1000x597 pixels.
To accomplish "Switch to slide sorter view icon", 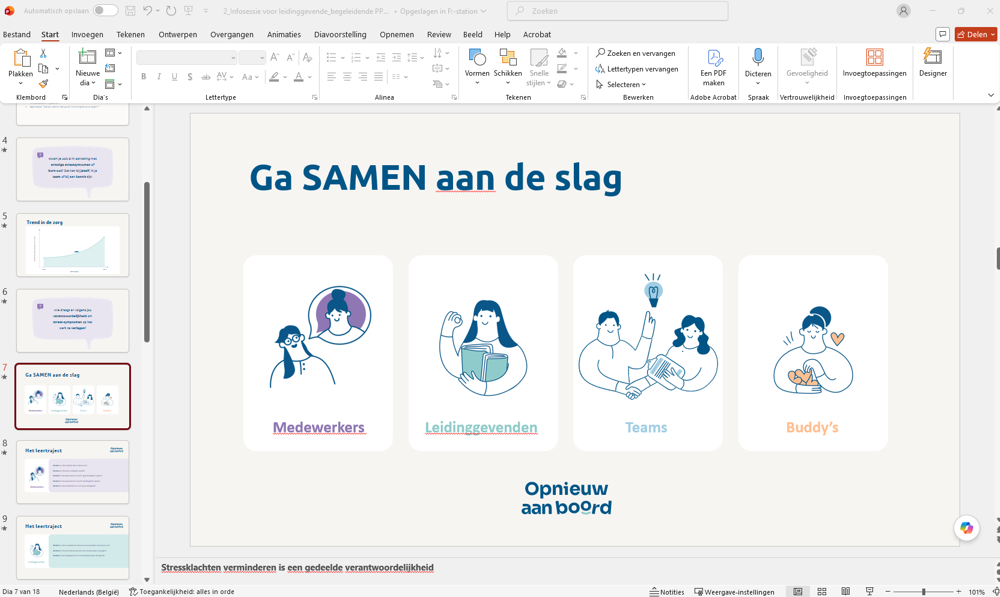I will point(821,592).
